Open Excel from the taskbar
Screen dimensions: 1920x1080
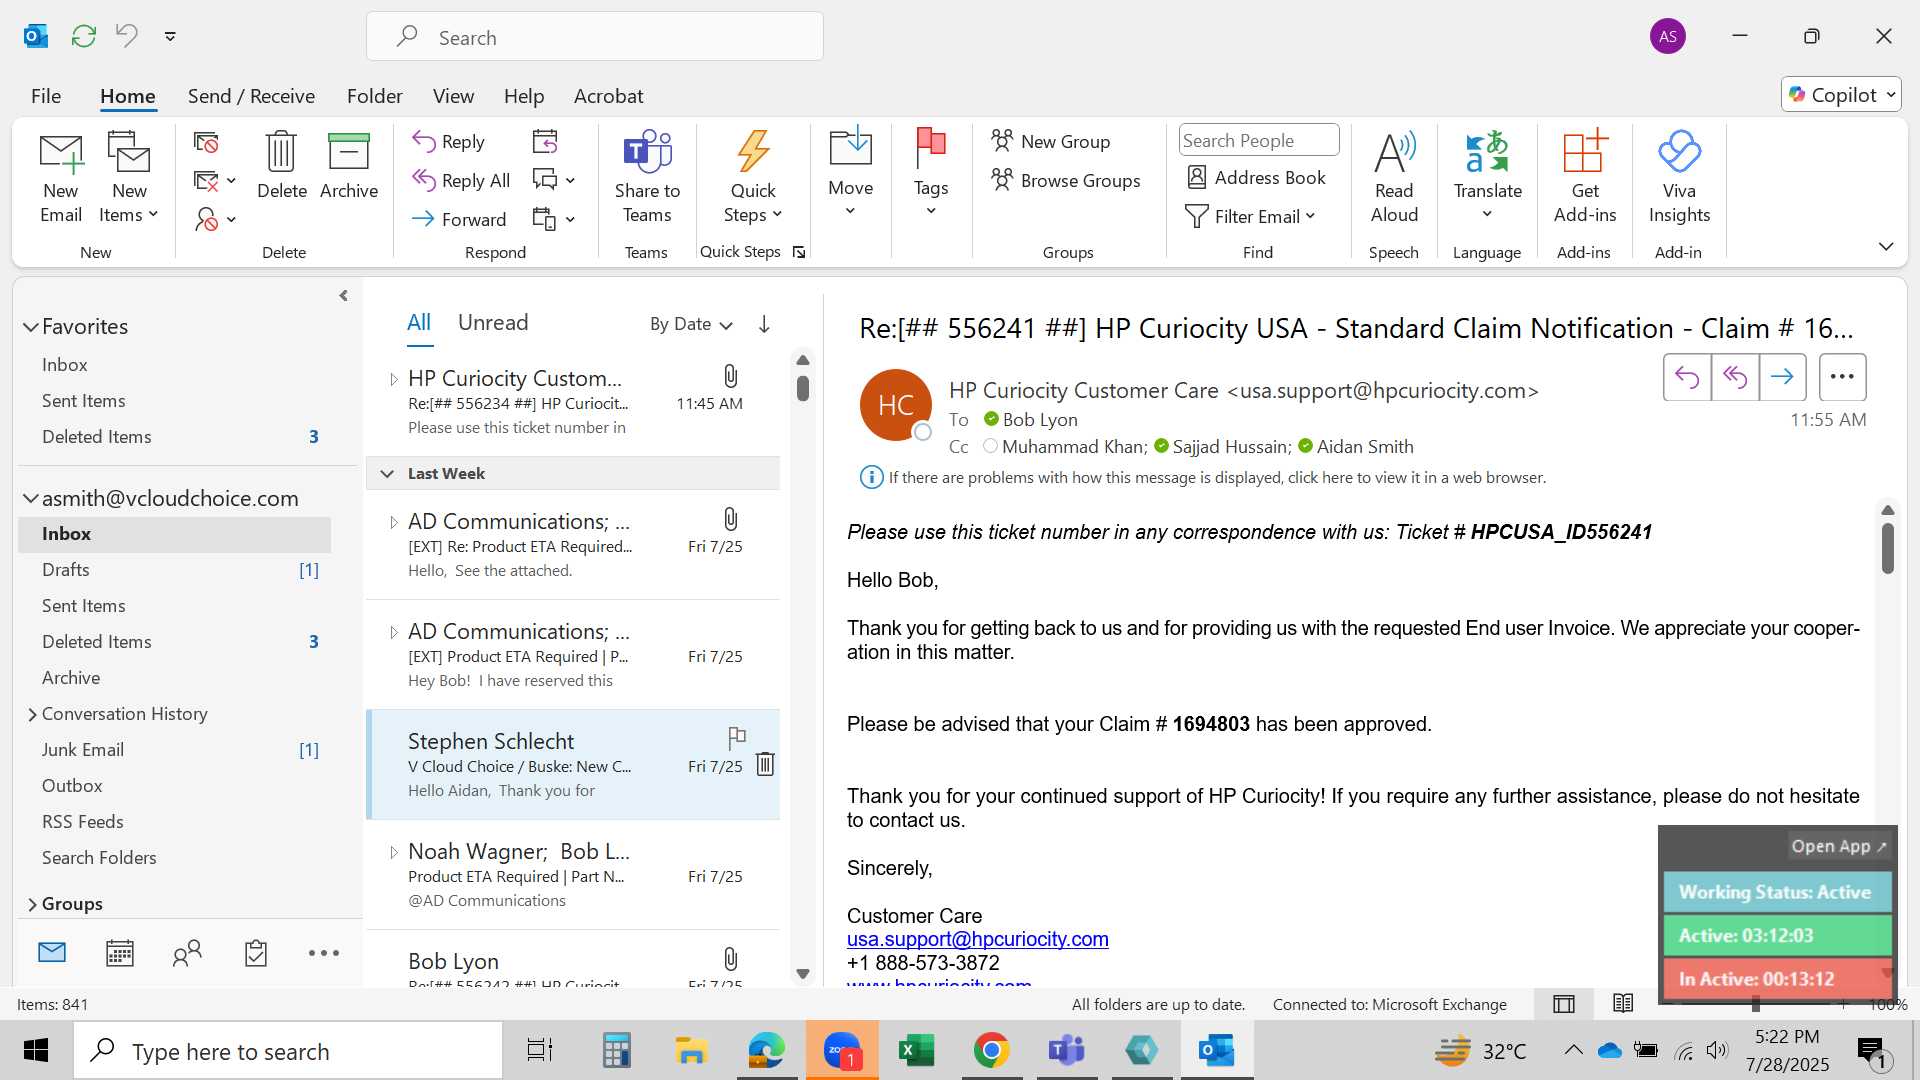916,1051
